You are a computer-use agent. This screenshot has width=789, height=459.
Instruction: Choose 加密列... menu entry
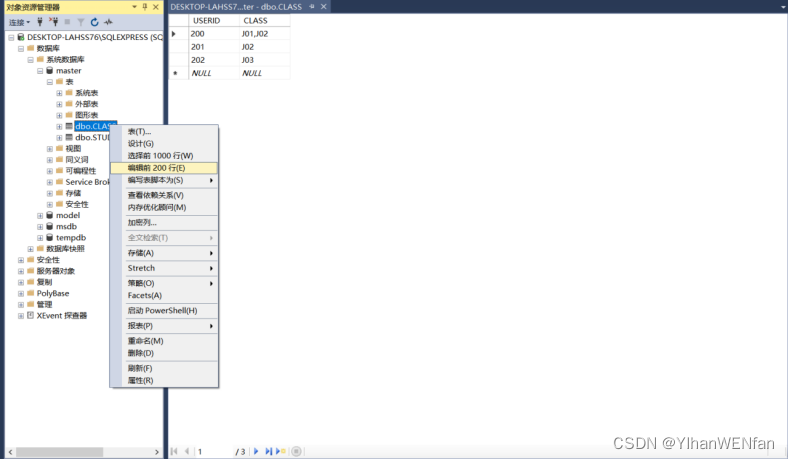pyautogui.click(x=164, y=222)
